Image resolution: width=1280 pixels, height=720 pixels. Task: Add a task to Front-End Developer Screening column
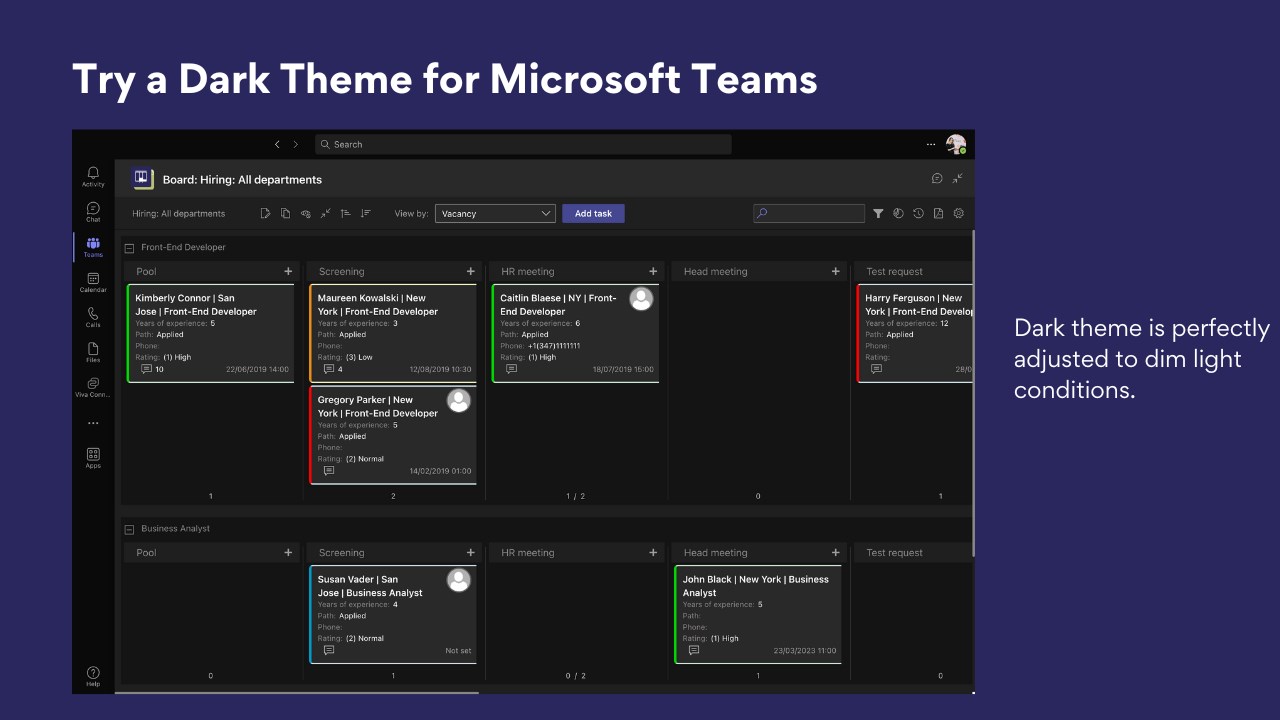point(471,271)
